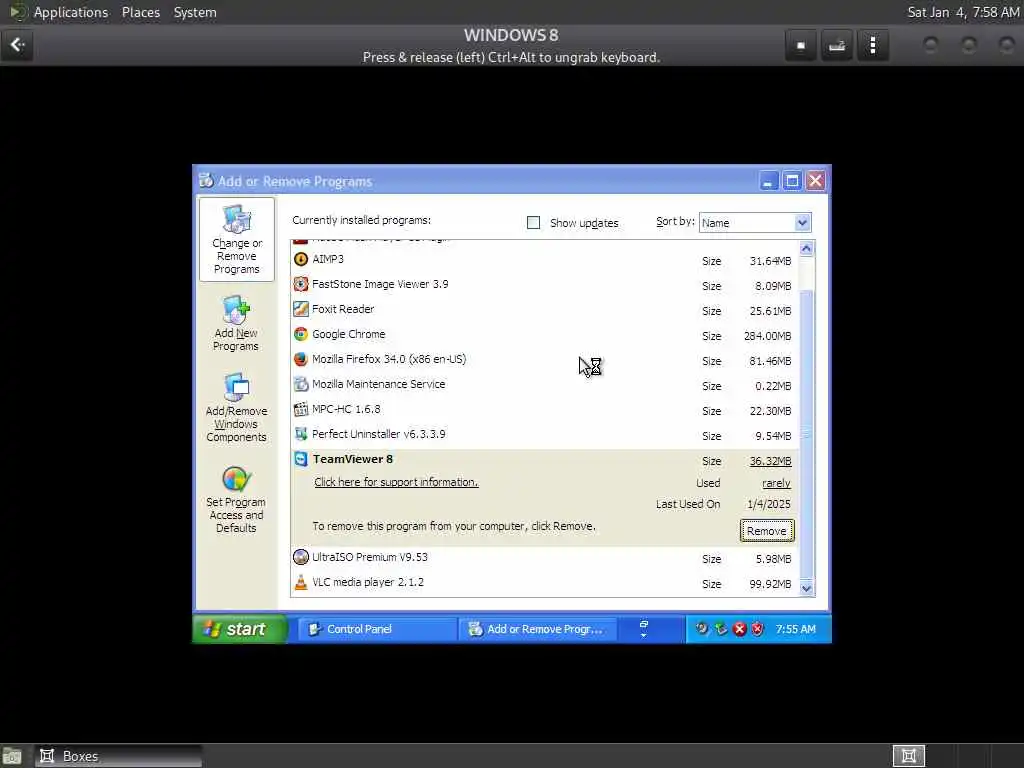Click the bottom-left show desktop icon
Image resolution: width=1024 pixels, height=768 pixels.
coord(12,756)
